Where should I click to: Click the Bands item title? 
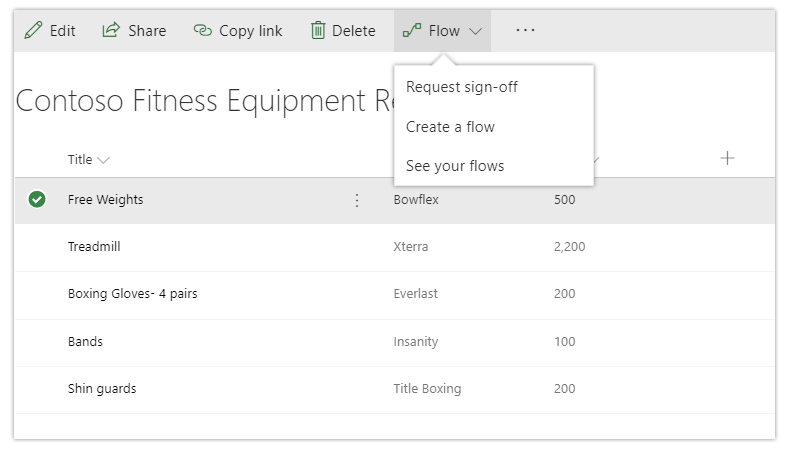click(x=85, y=341)
